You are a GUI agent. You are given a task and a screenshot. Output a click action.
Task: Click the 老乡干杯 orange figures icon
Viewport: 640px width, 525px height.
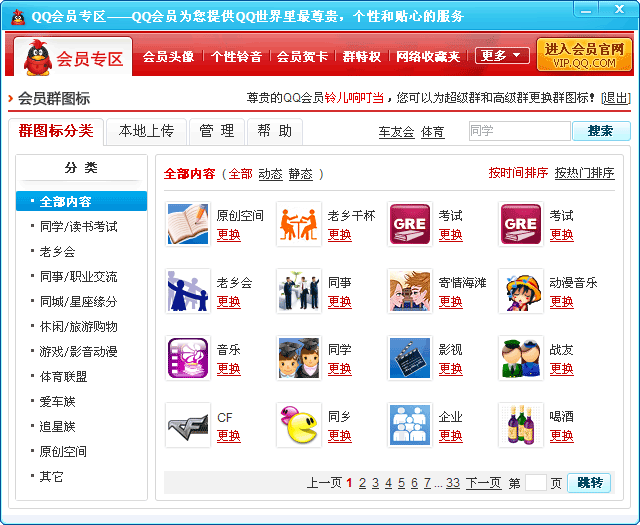coord(299,224)
